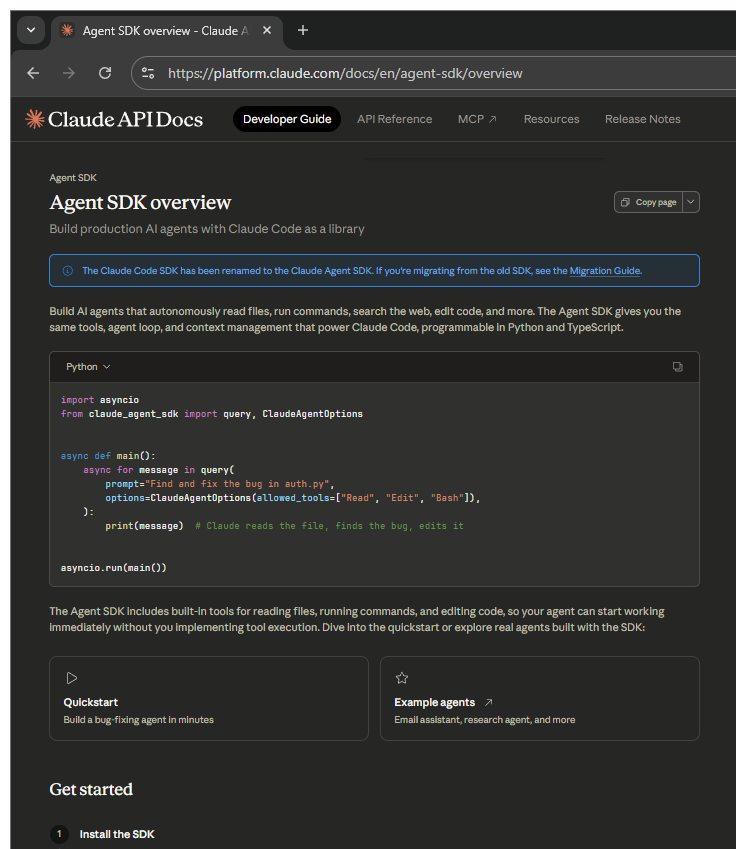This screenshot has width=736, height=849.
Task: Select the Developer Guide tab
Action: tap(287, 119)
